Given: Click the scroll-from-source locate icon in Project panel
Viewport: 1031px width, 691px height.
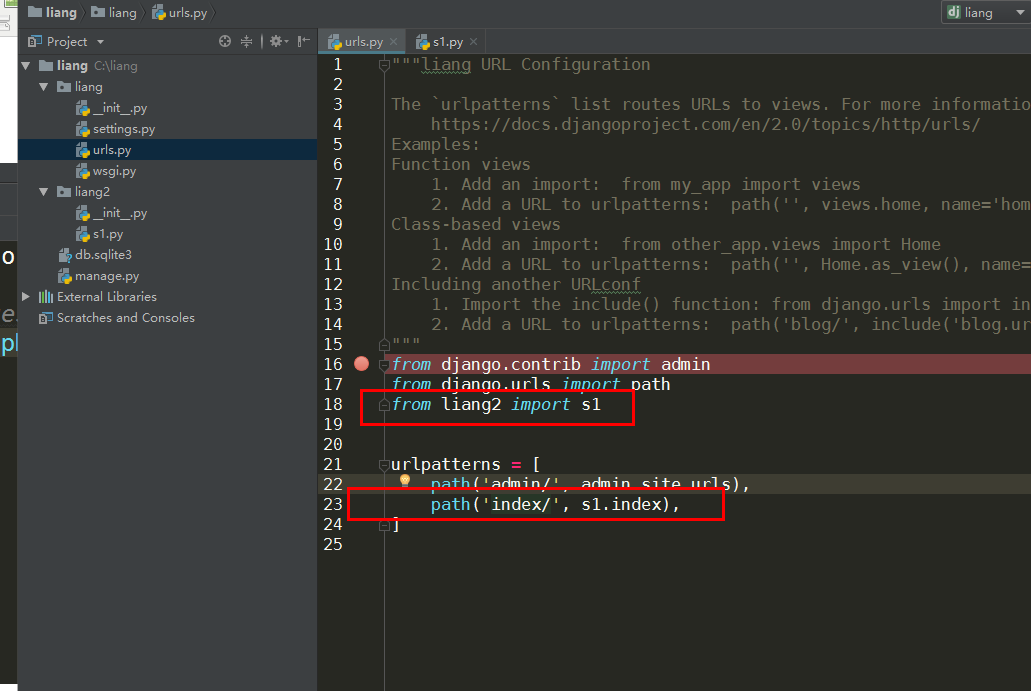Looking at the screenshot, I should coord(225,41).
